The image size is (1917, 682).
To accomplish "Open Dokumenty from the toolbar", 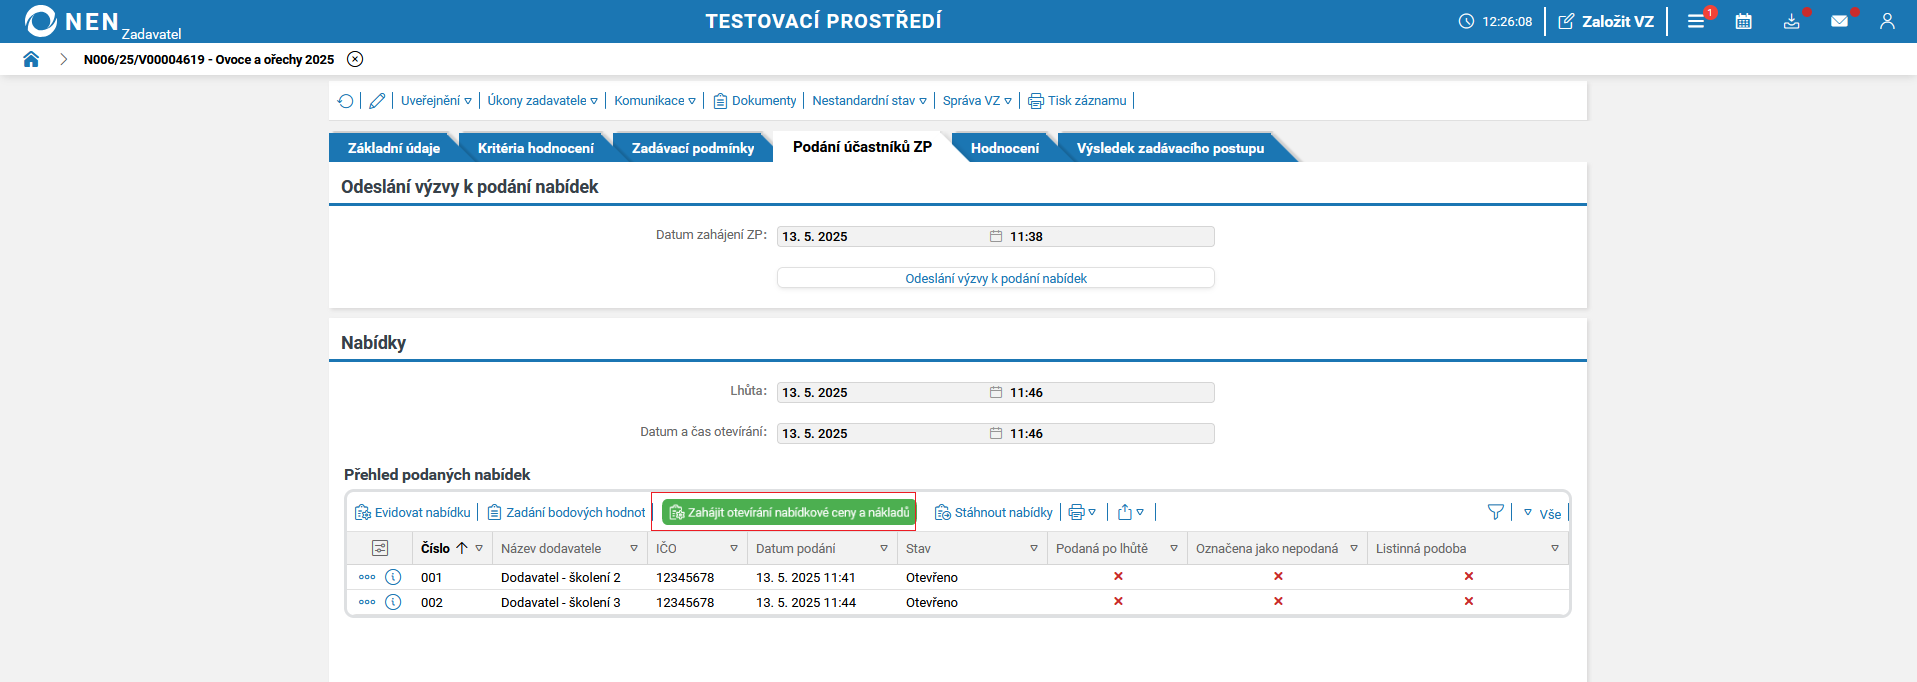I will pyautogui.click(x=755, y=101).
